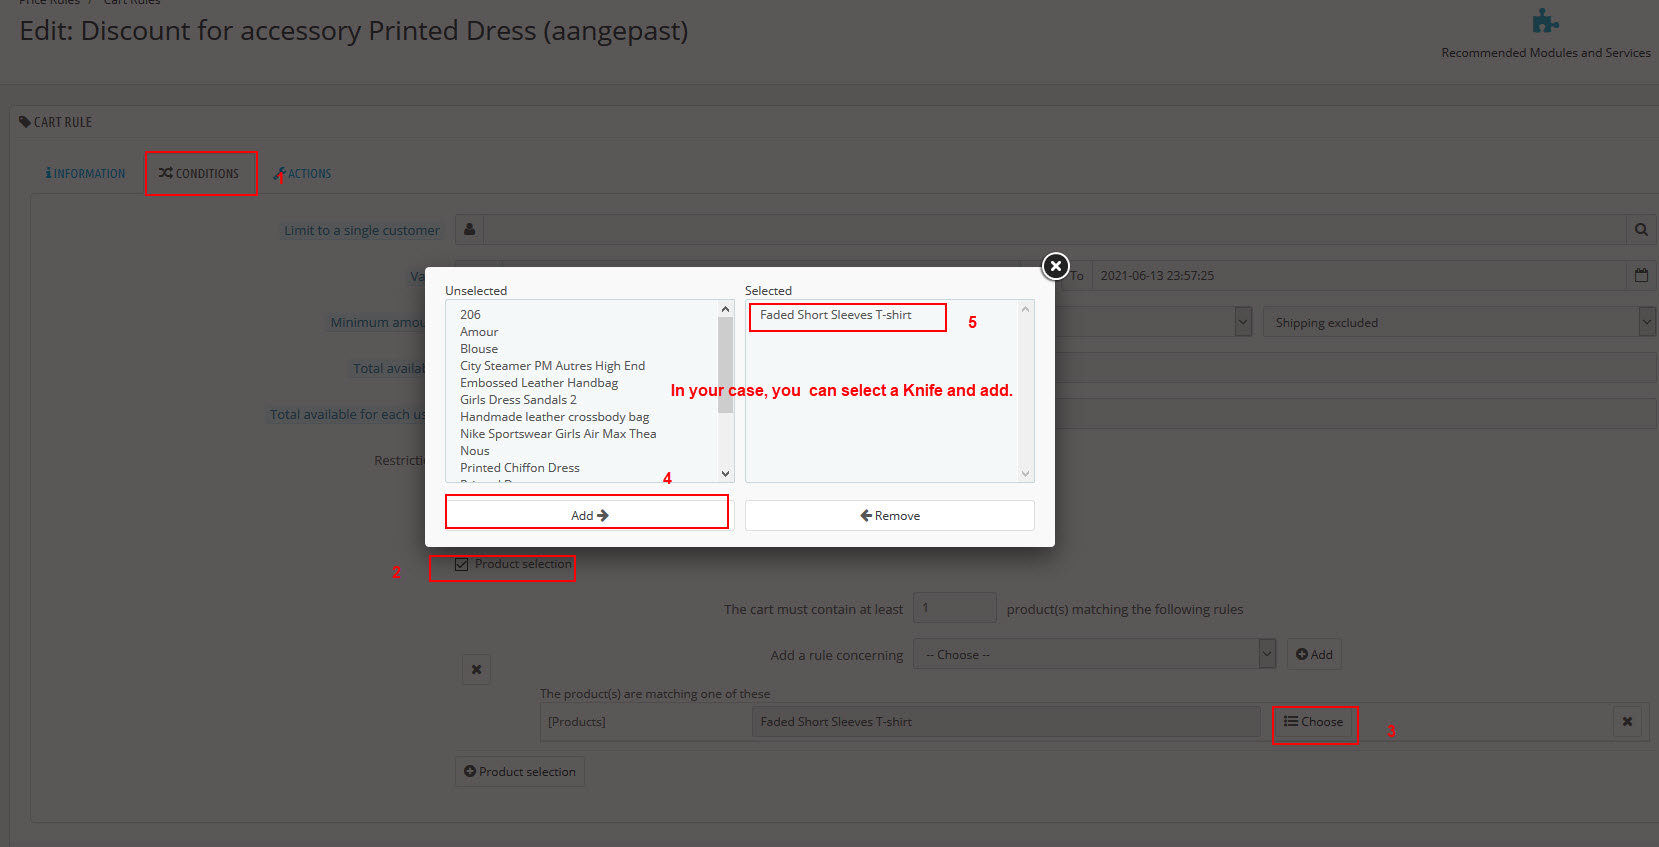This screenshot has width=1659, height=847.
Task: Open the calendar icon for the To date
Action: [1641, 275]
